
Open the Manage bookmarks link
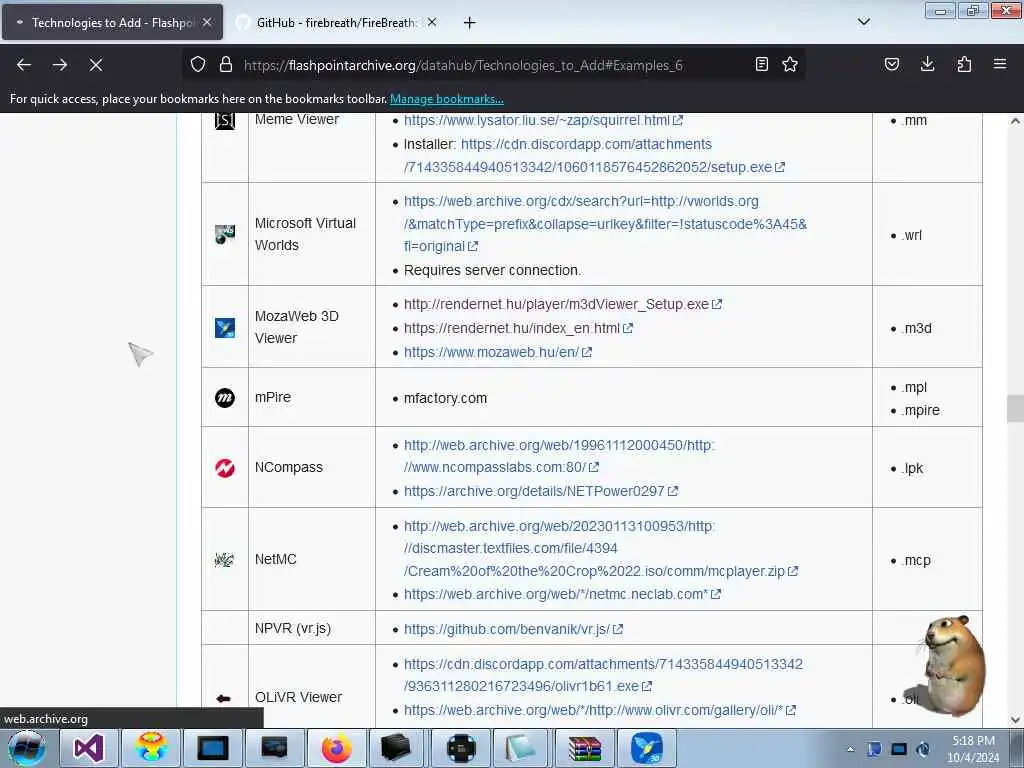[447, 99]
